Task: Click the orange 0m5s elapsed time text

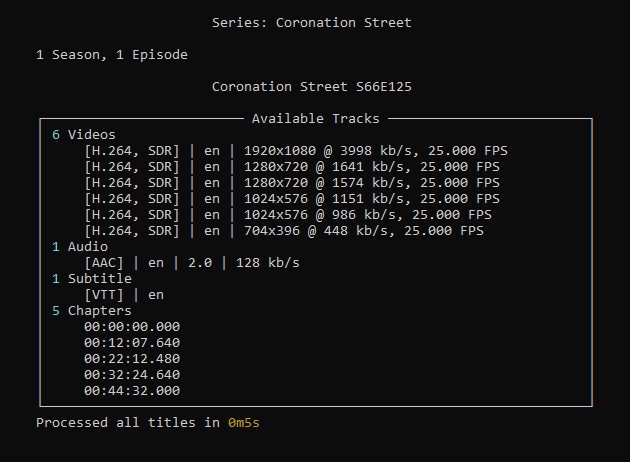Action: tap(244, 423)
